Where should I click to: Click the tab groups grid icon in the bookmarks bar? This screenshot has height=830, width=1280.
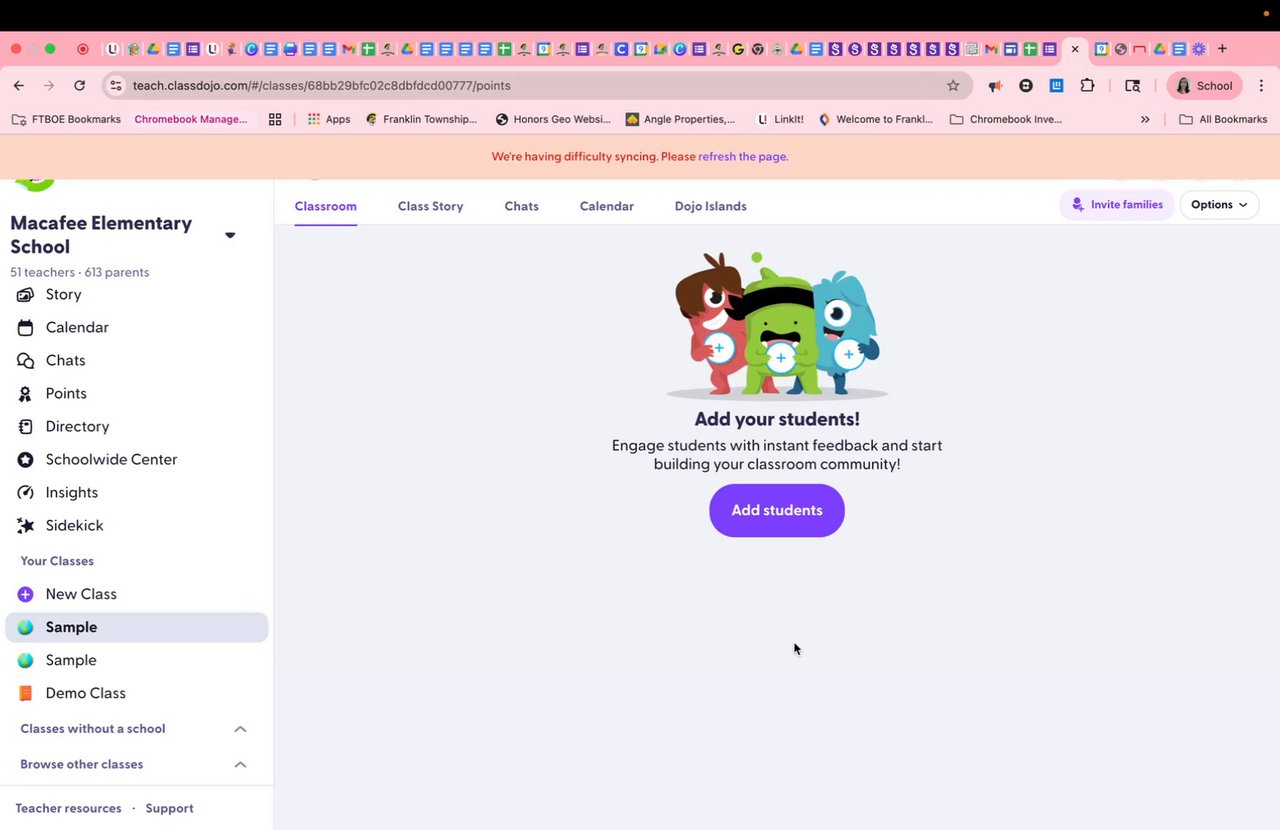pos(275,119)
